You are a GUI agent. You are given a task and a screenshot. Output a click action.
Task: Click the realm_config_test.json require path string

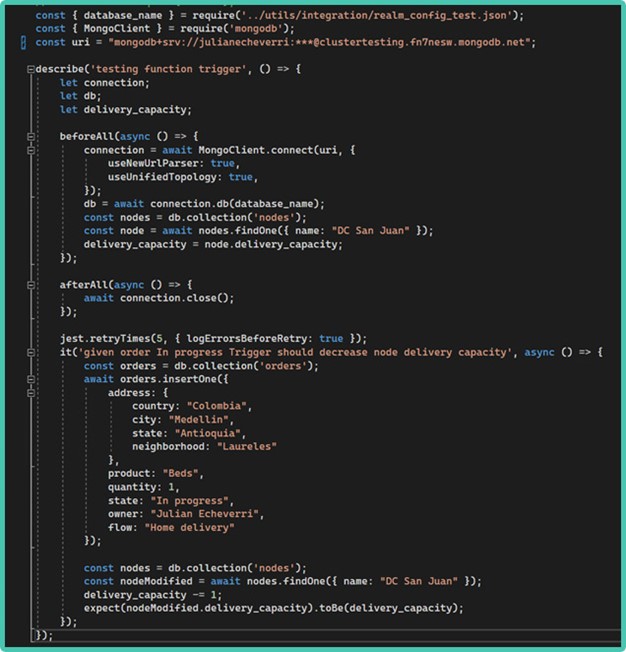click(376, 15)
